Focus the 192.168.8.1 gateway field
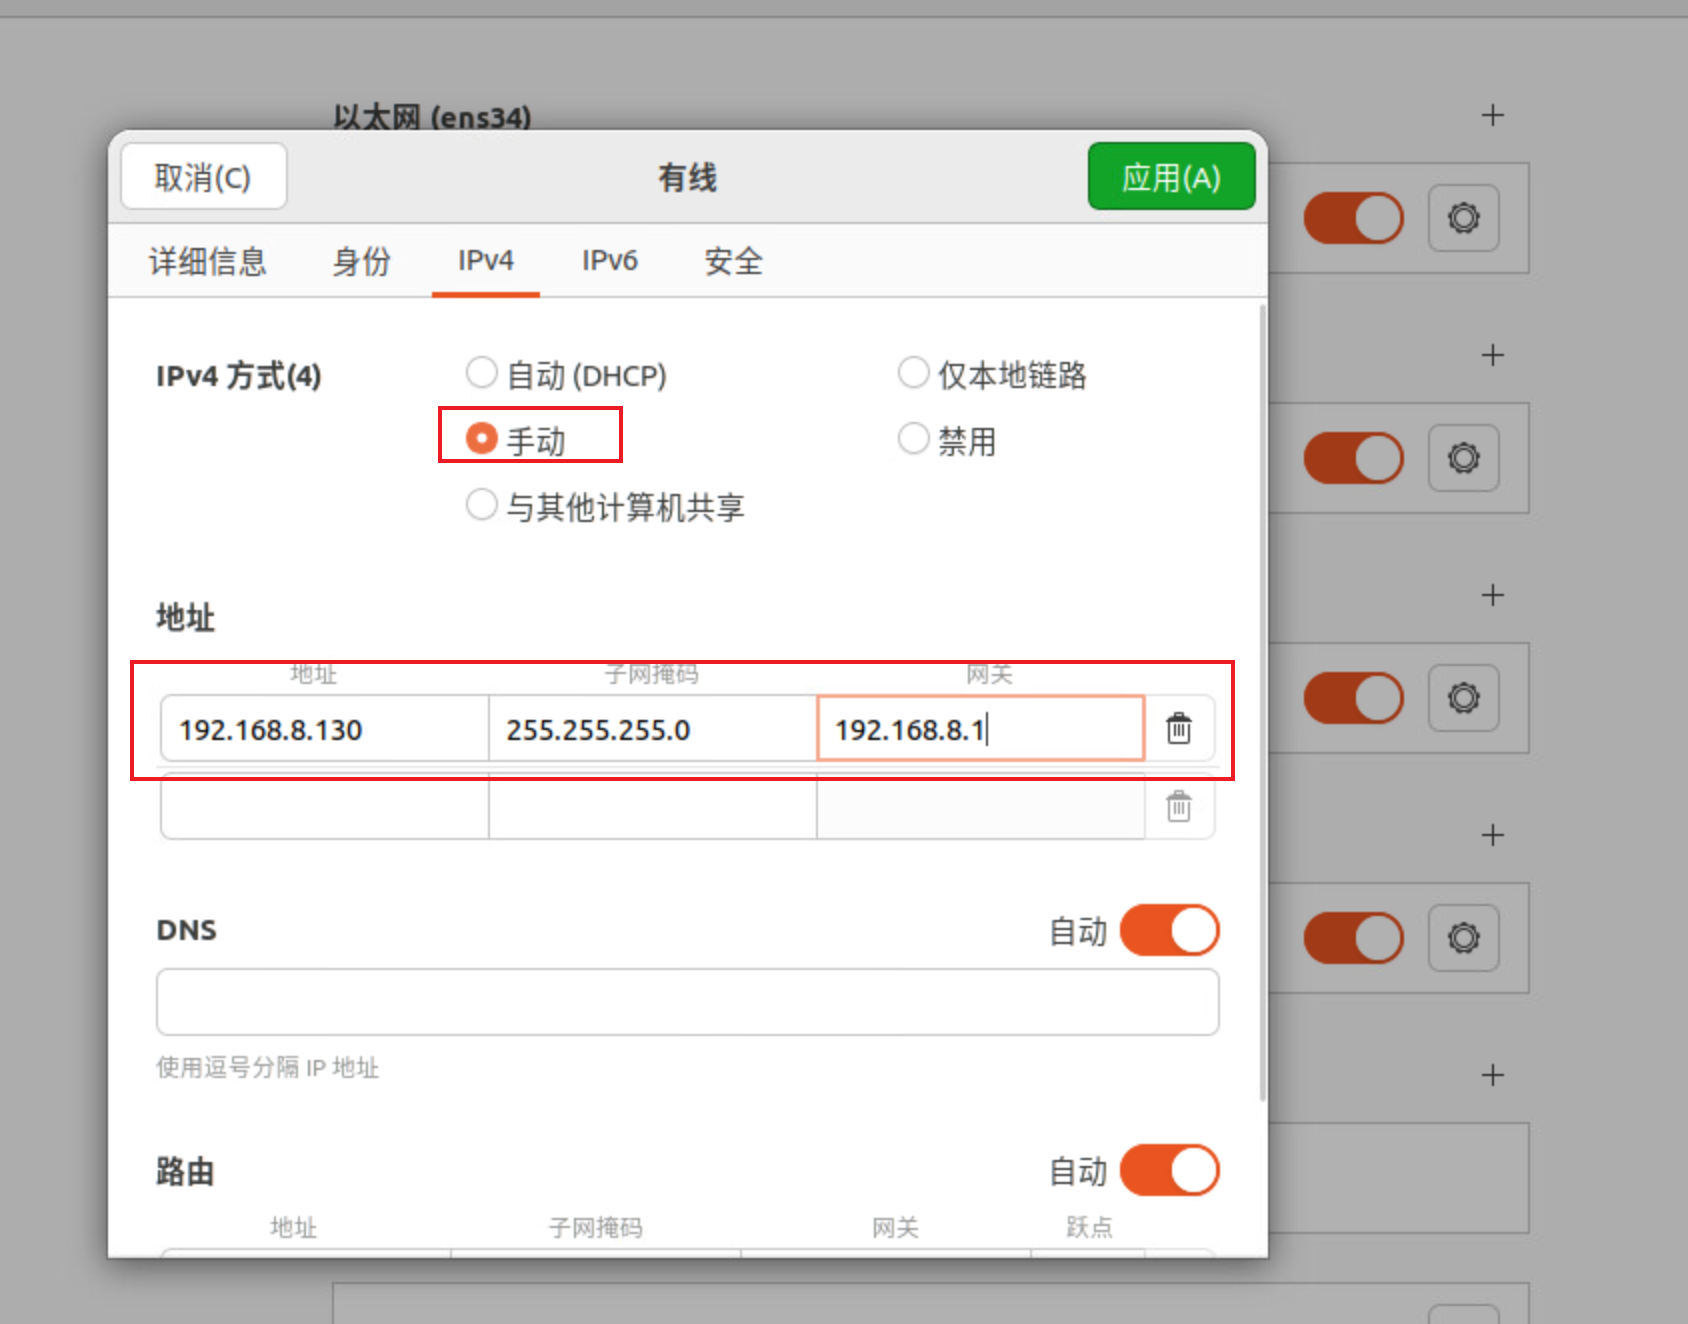This screenshot has width=1688, height=1324. pos(980,729)
